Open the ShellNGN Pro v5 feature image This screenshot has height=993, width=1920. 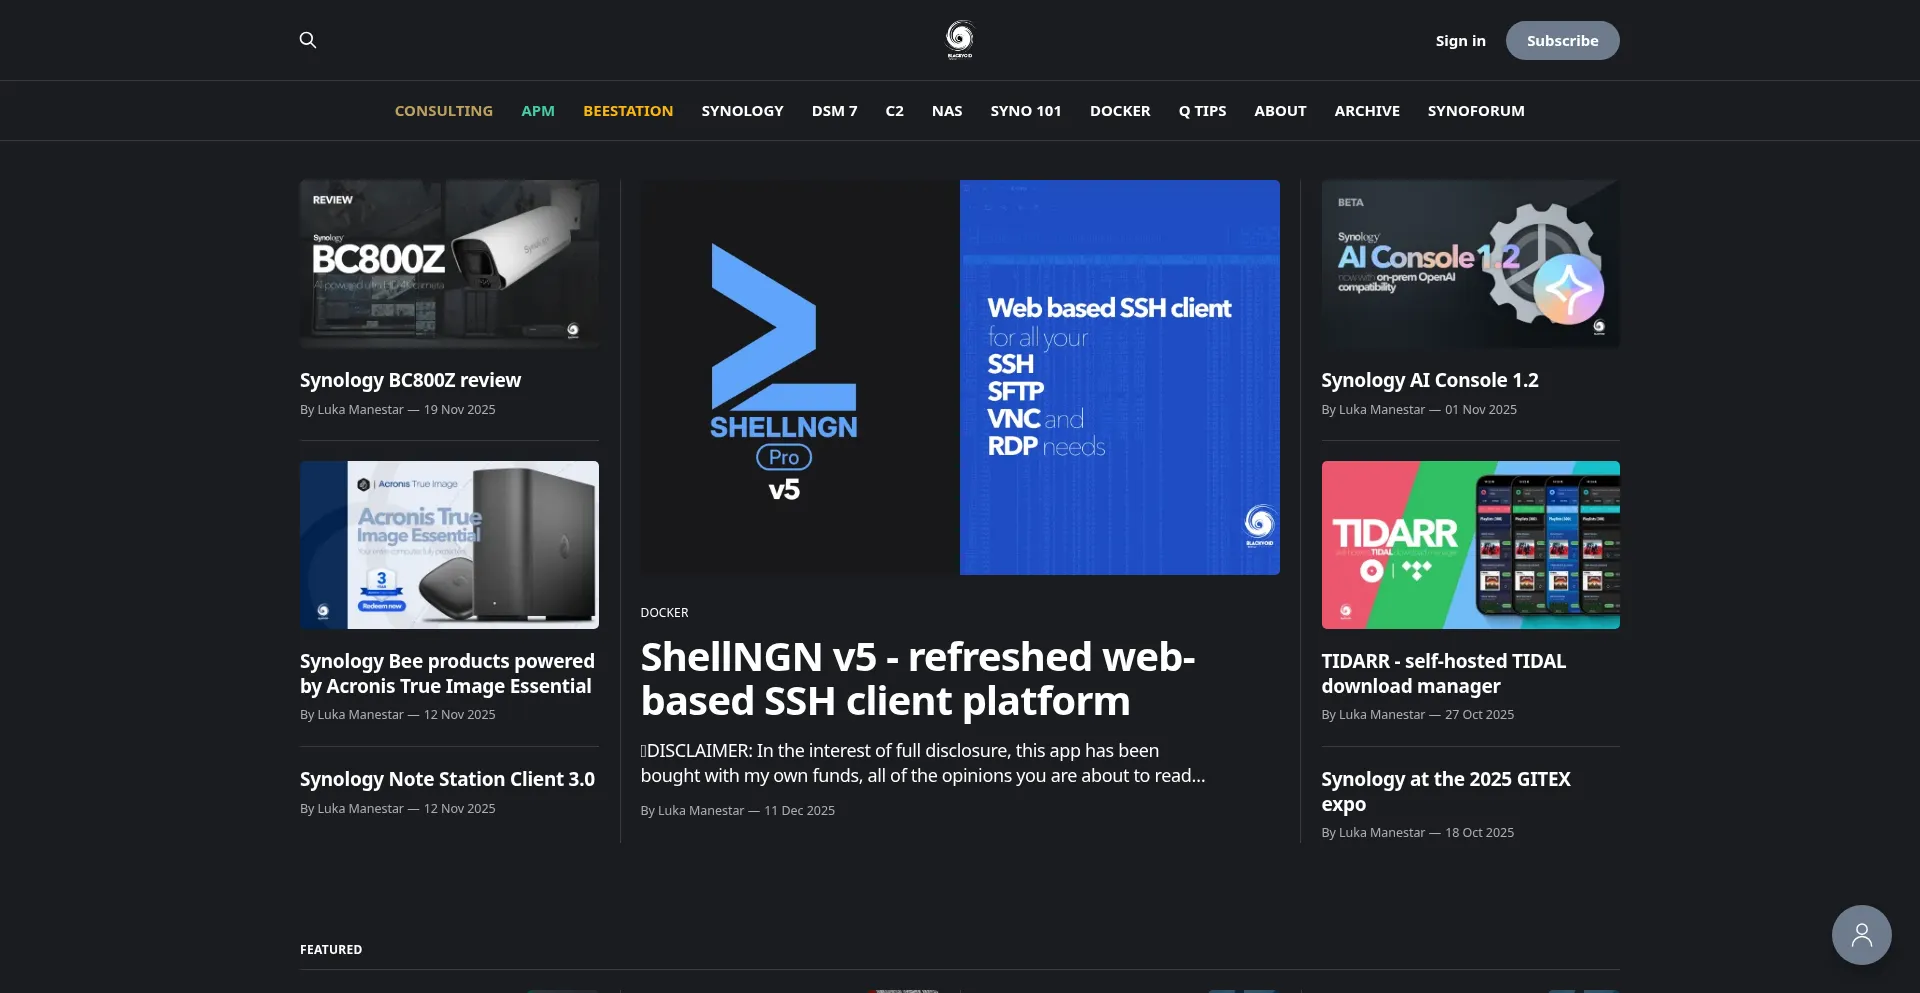960,377
